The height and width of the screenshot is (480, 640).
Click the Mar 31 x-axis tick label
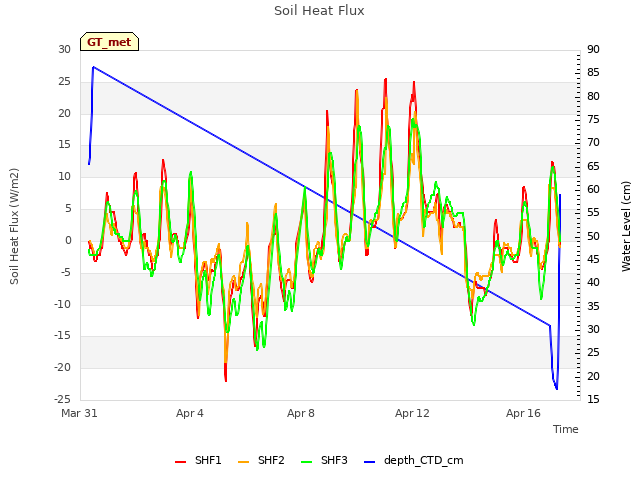click(x=79, y=413)
